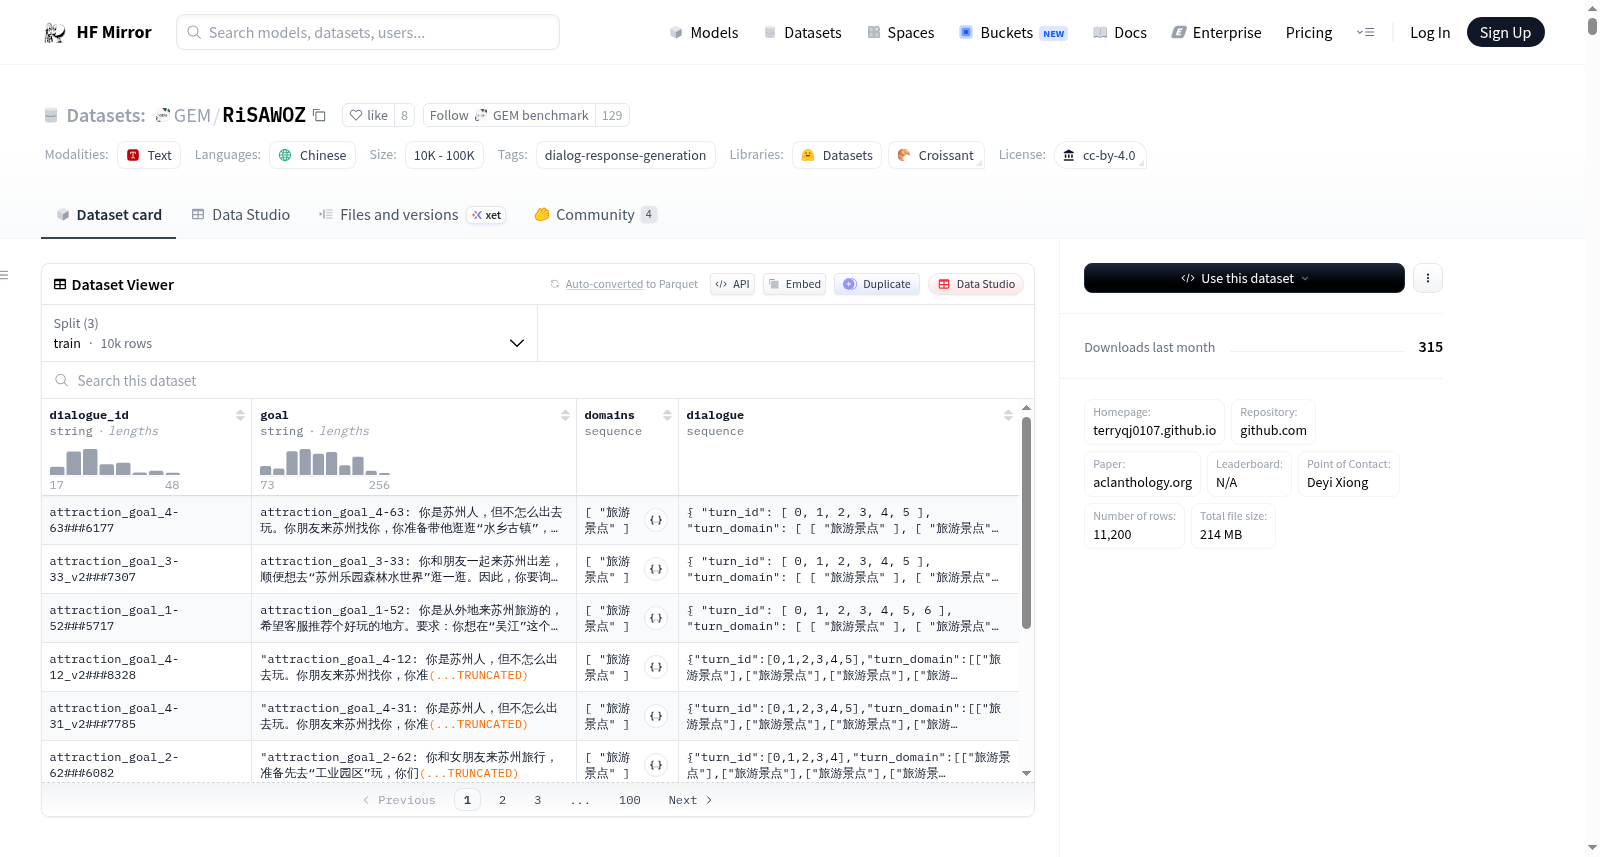
Task: Click the Embed button
Action: tap(794, 284)
